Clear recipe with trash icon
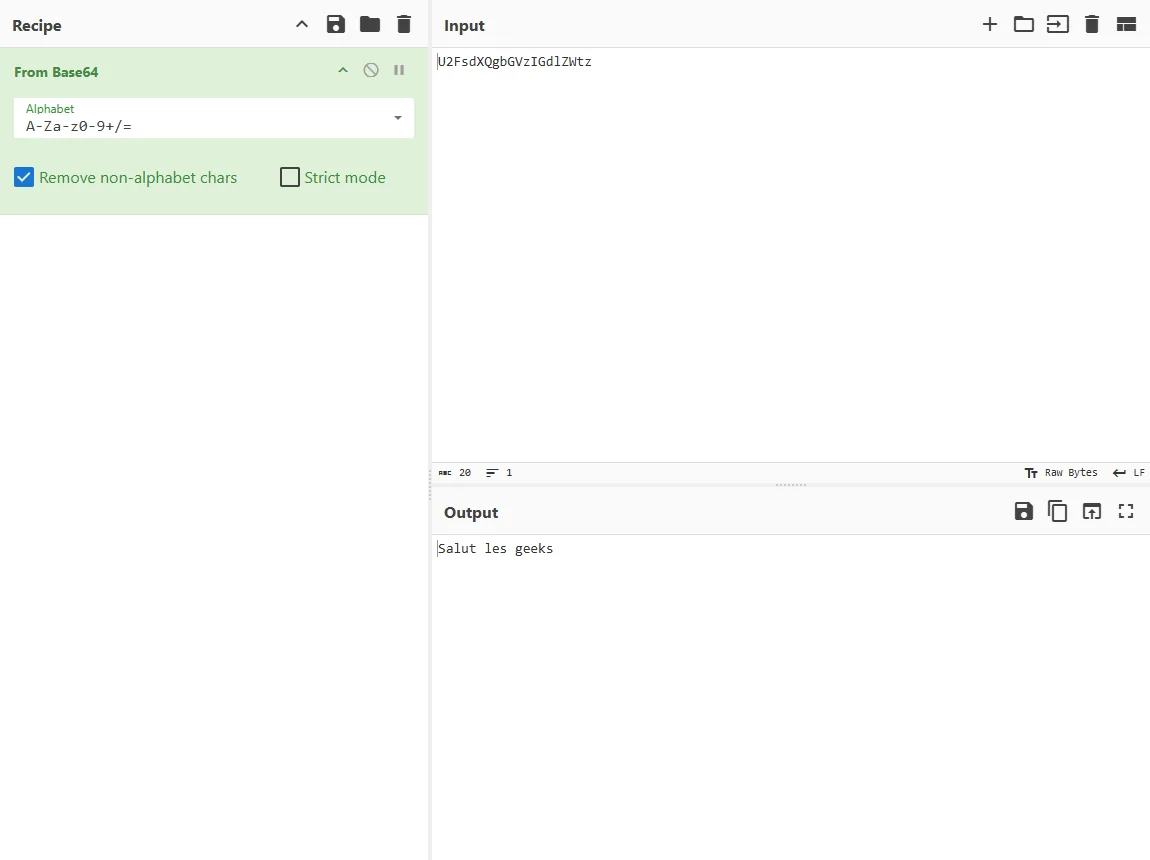 tap(403, 24)
